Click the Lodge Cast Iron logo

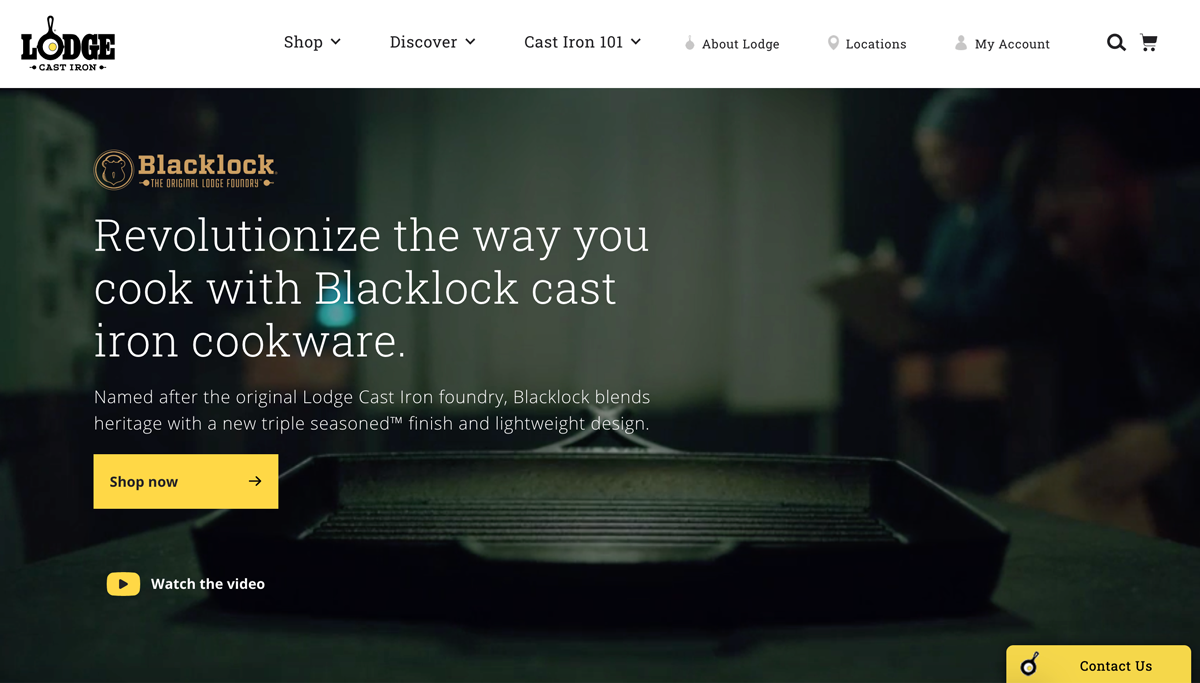click(x=68, y=44)
